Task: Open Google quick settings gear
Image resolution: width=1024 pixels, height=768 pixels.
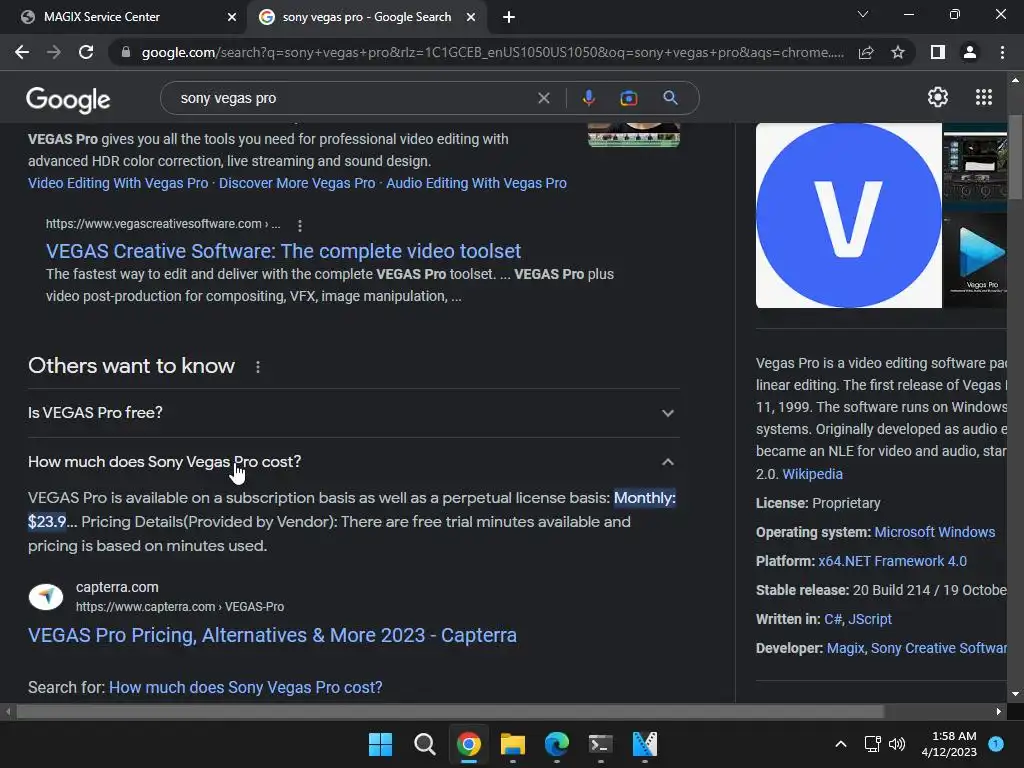Action: pyautogui.click(x=938, y=97)
